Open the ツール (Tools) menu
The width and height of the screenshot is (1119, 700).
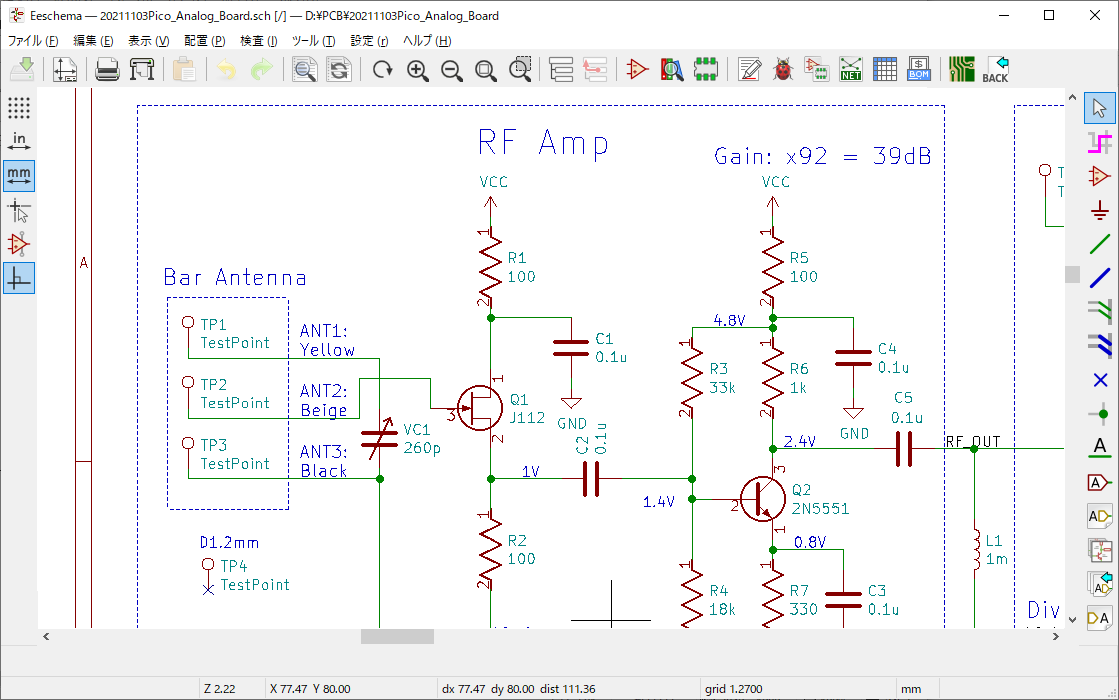pyautogui.click(x=313, y=41)
